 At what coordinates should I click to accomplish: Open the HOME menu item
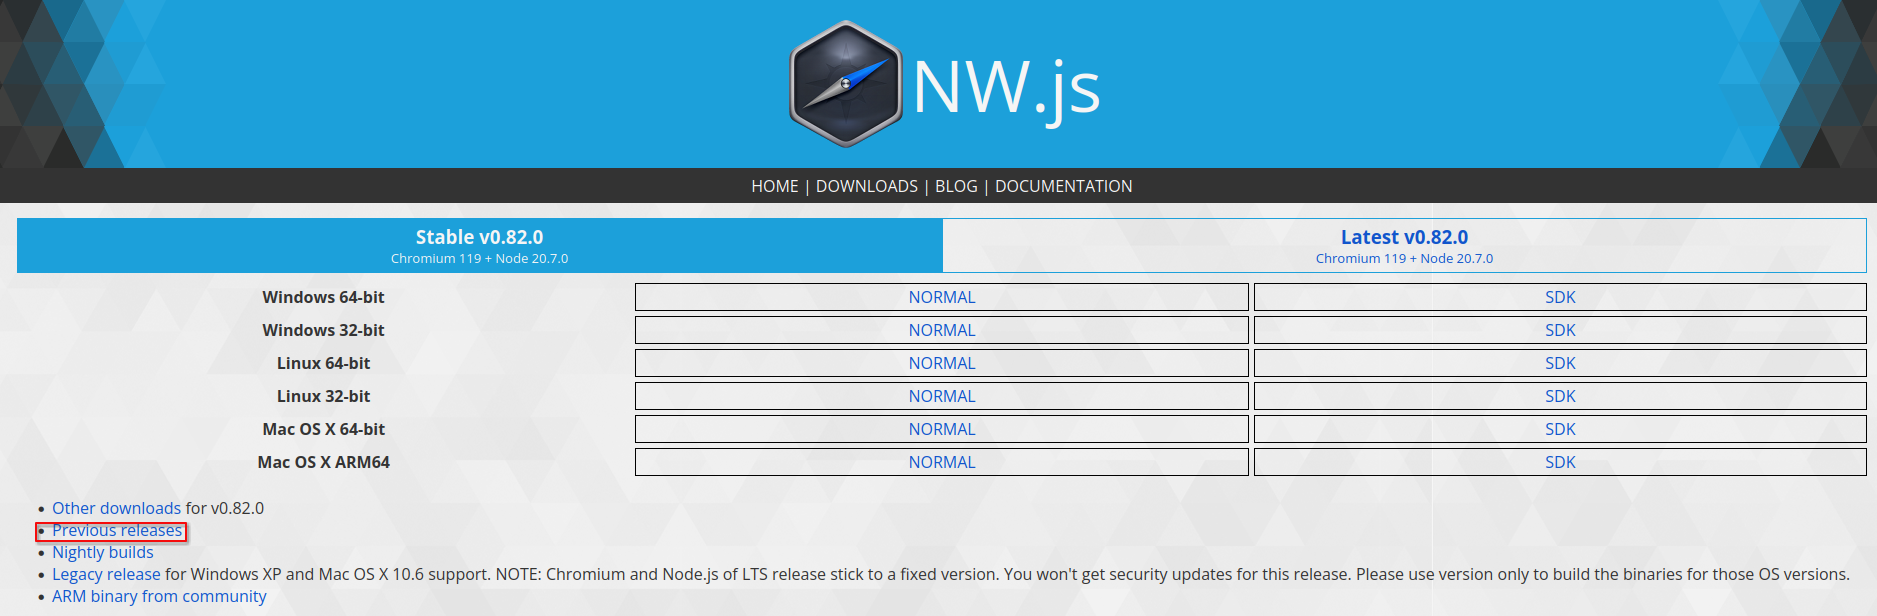click(x=774, y=186)
